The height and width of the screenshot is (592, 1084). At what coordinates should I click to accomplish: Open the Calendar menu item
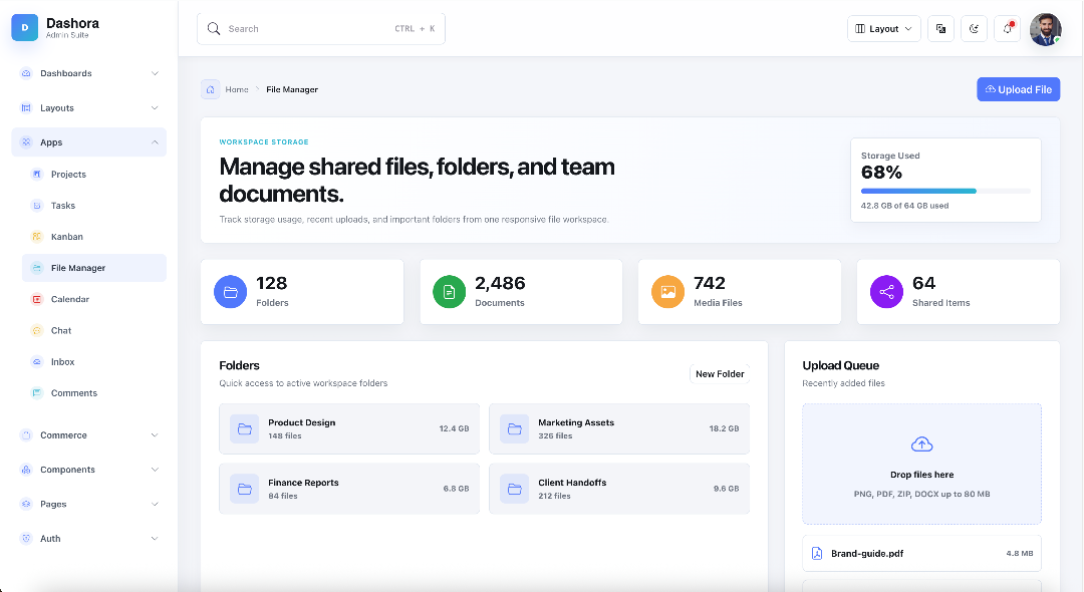[x=94, y=299]
